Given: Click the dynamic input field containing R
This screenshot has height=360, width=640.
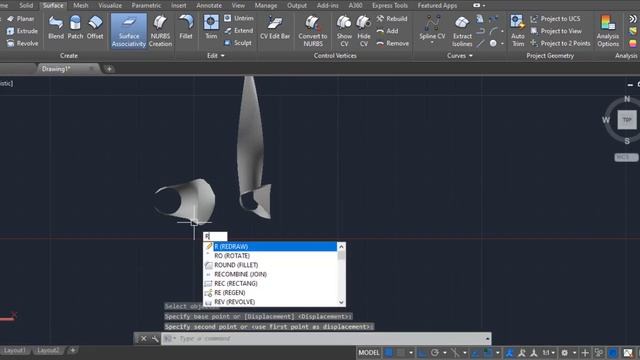Looking at the screenshot, I should click(215, 236).
